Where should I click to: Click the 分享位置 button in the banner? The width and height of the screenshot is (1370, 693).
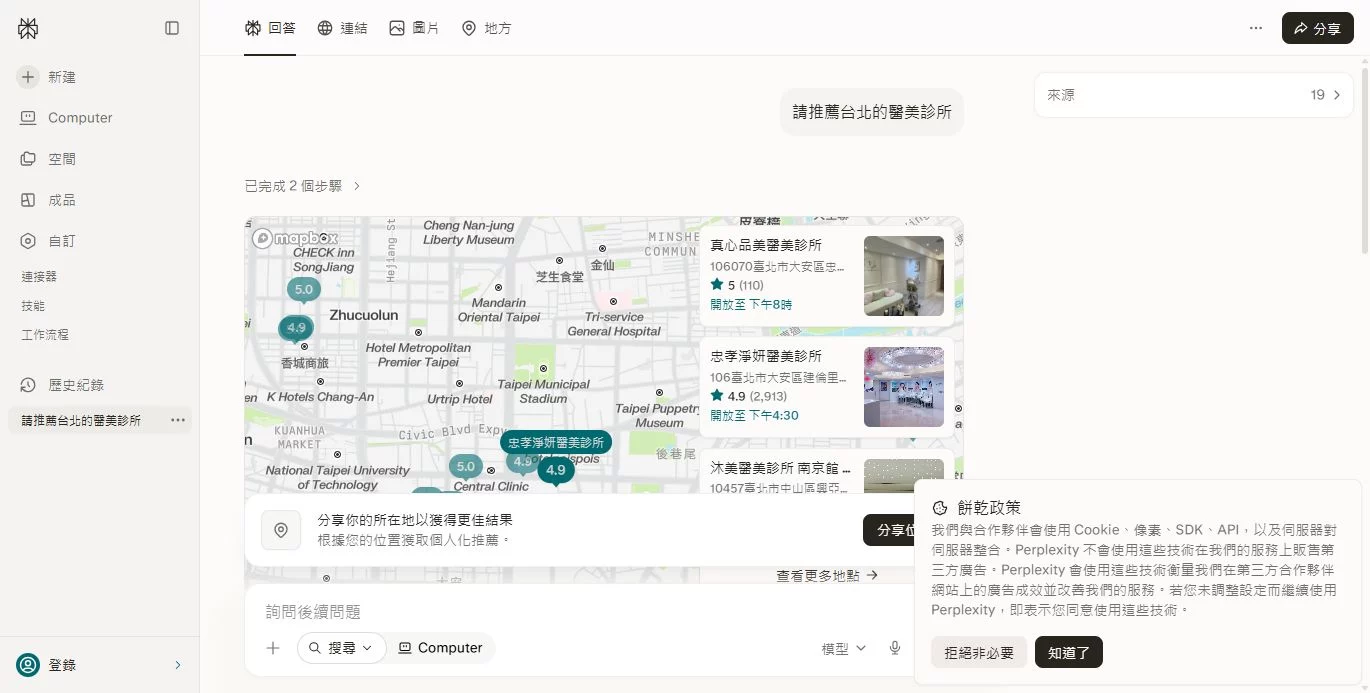tap(889, 530)
